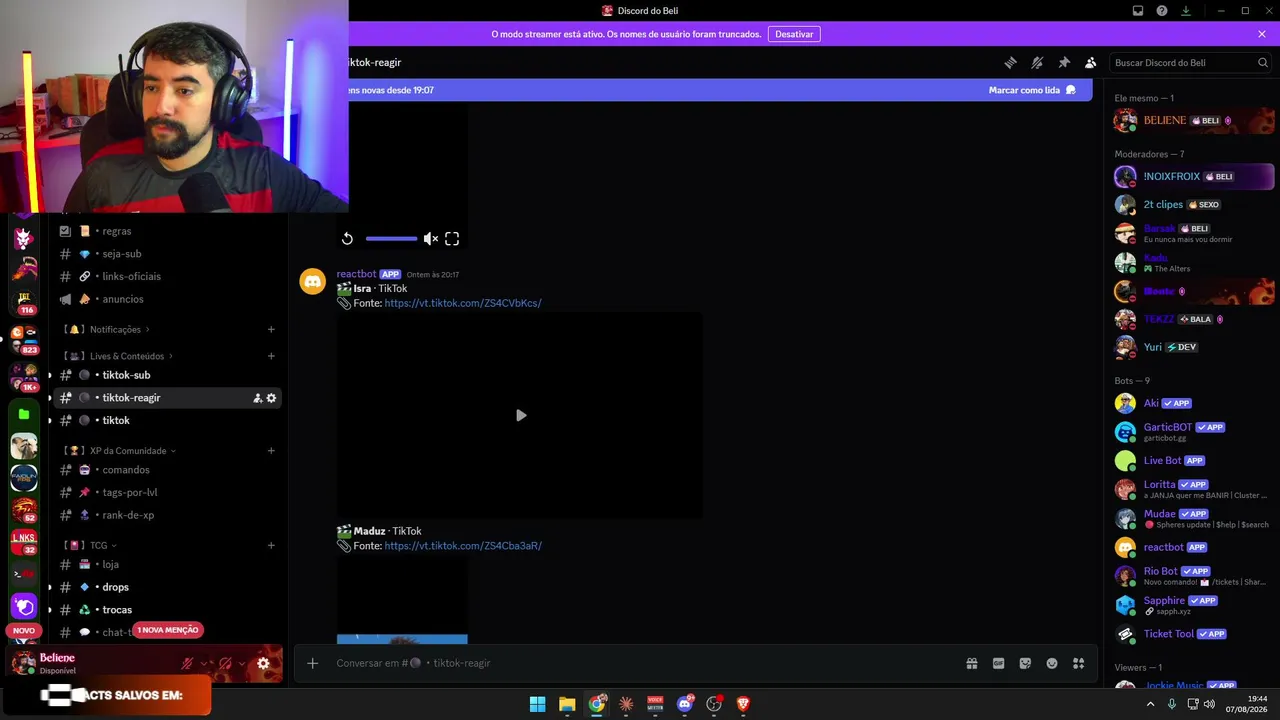Focus the Conversar em tiktok-reagir message box
The height and width of the screenshot is (720, 1280).
click(x=640, y=663)
